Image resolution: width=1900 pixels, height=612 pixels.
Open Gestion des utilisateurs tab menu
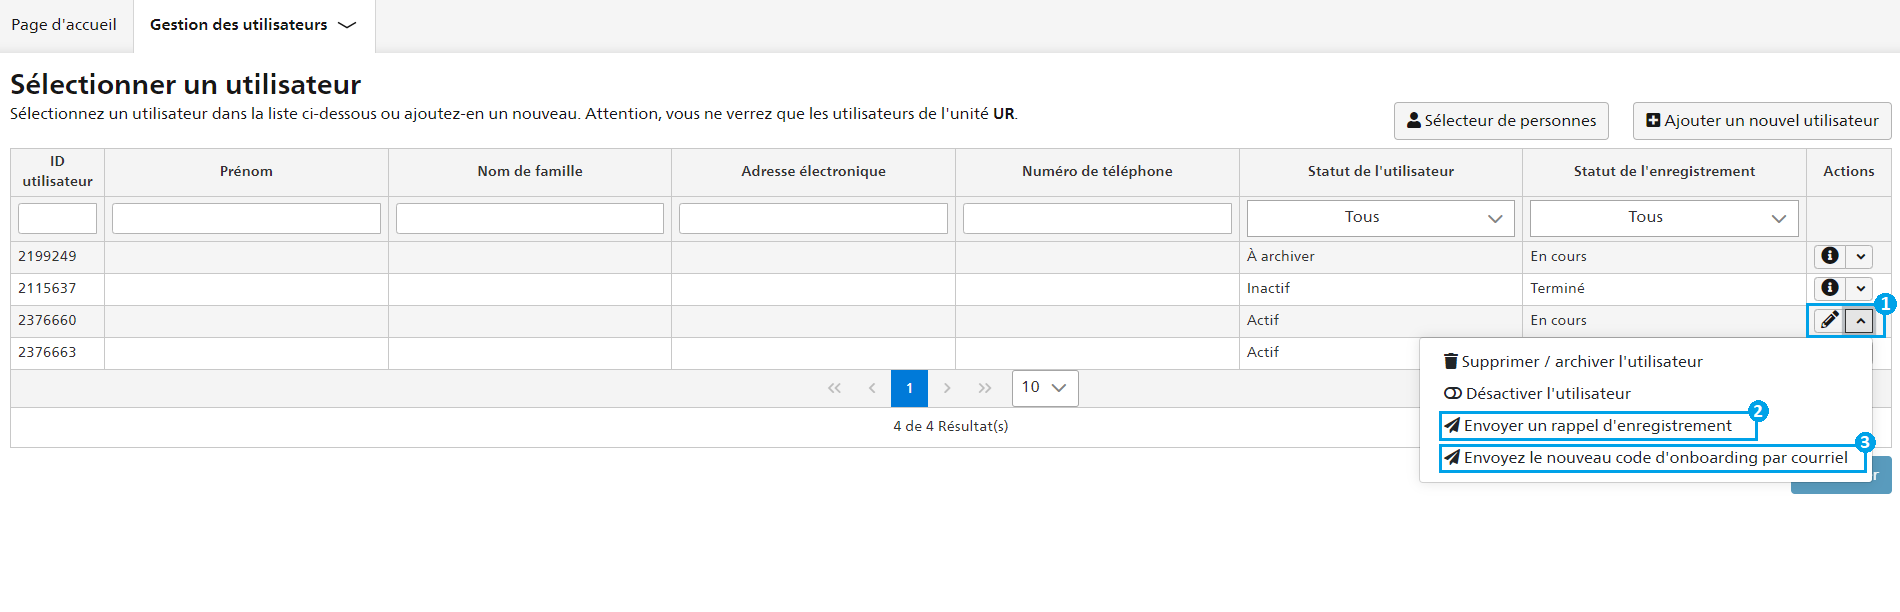(x=254, y=25)
